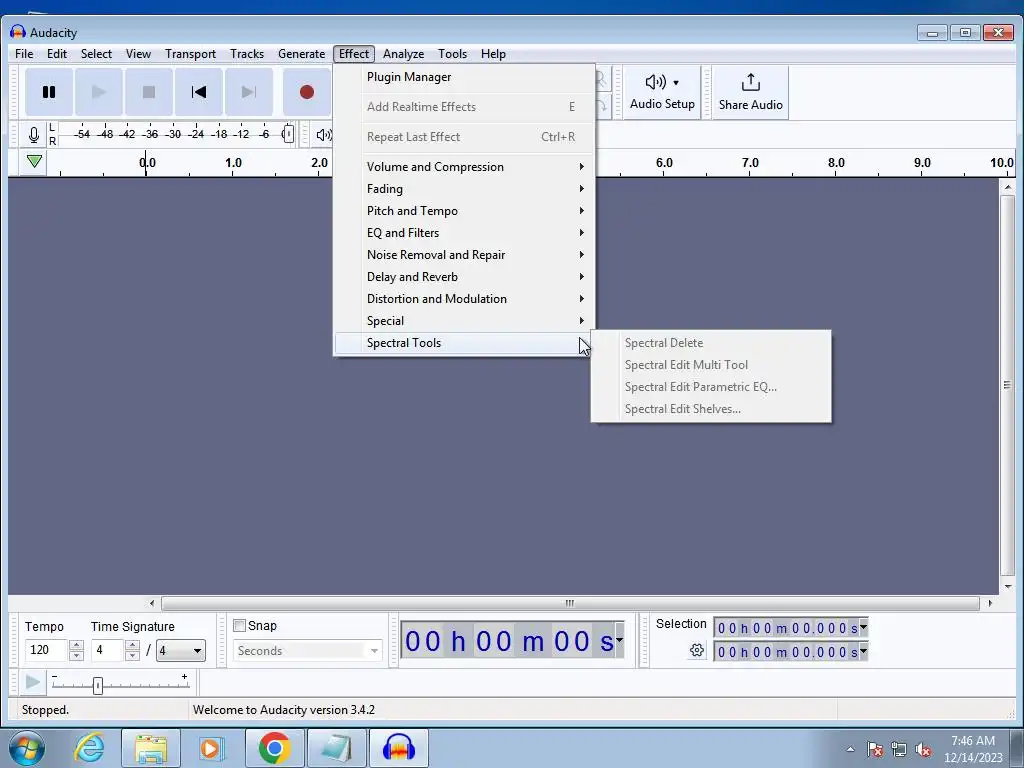Expand the Fading submenu

point(464,189)
